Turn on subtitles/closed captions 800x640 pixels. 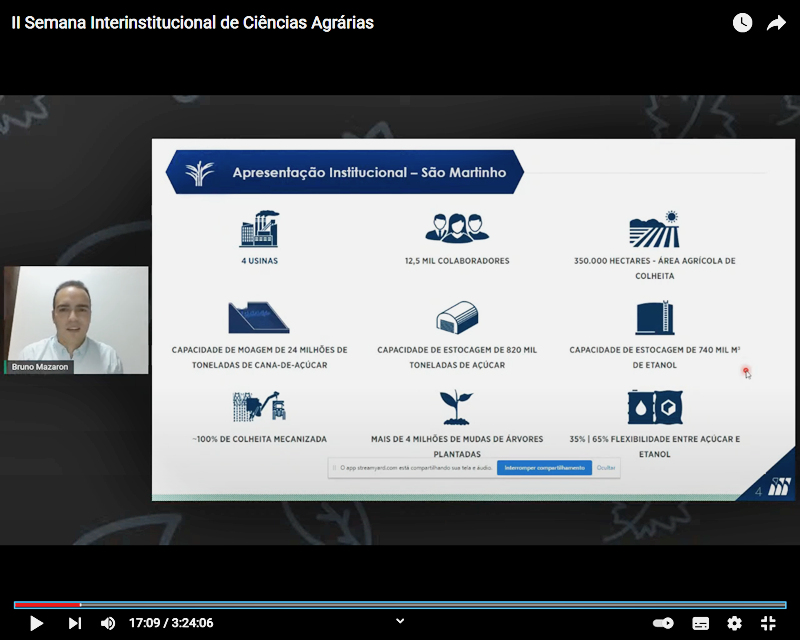701,623
